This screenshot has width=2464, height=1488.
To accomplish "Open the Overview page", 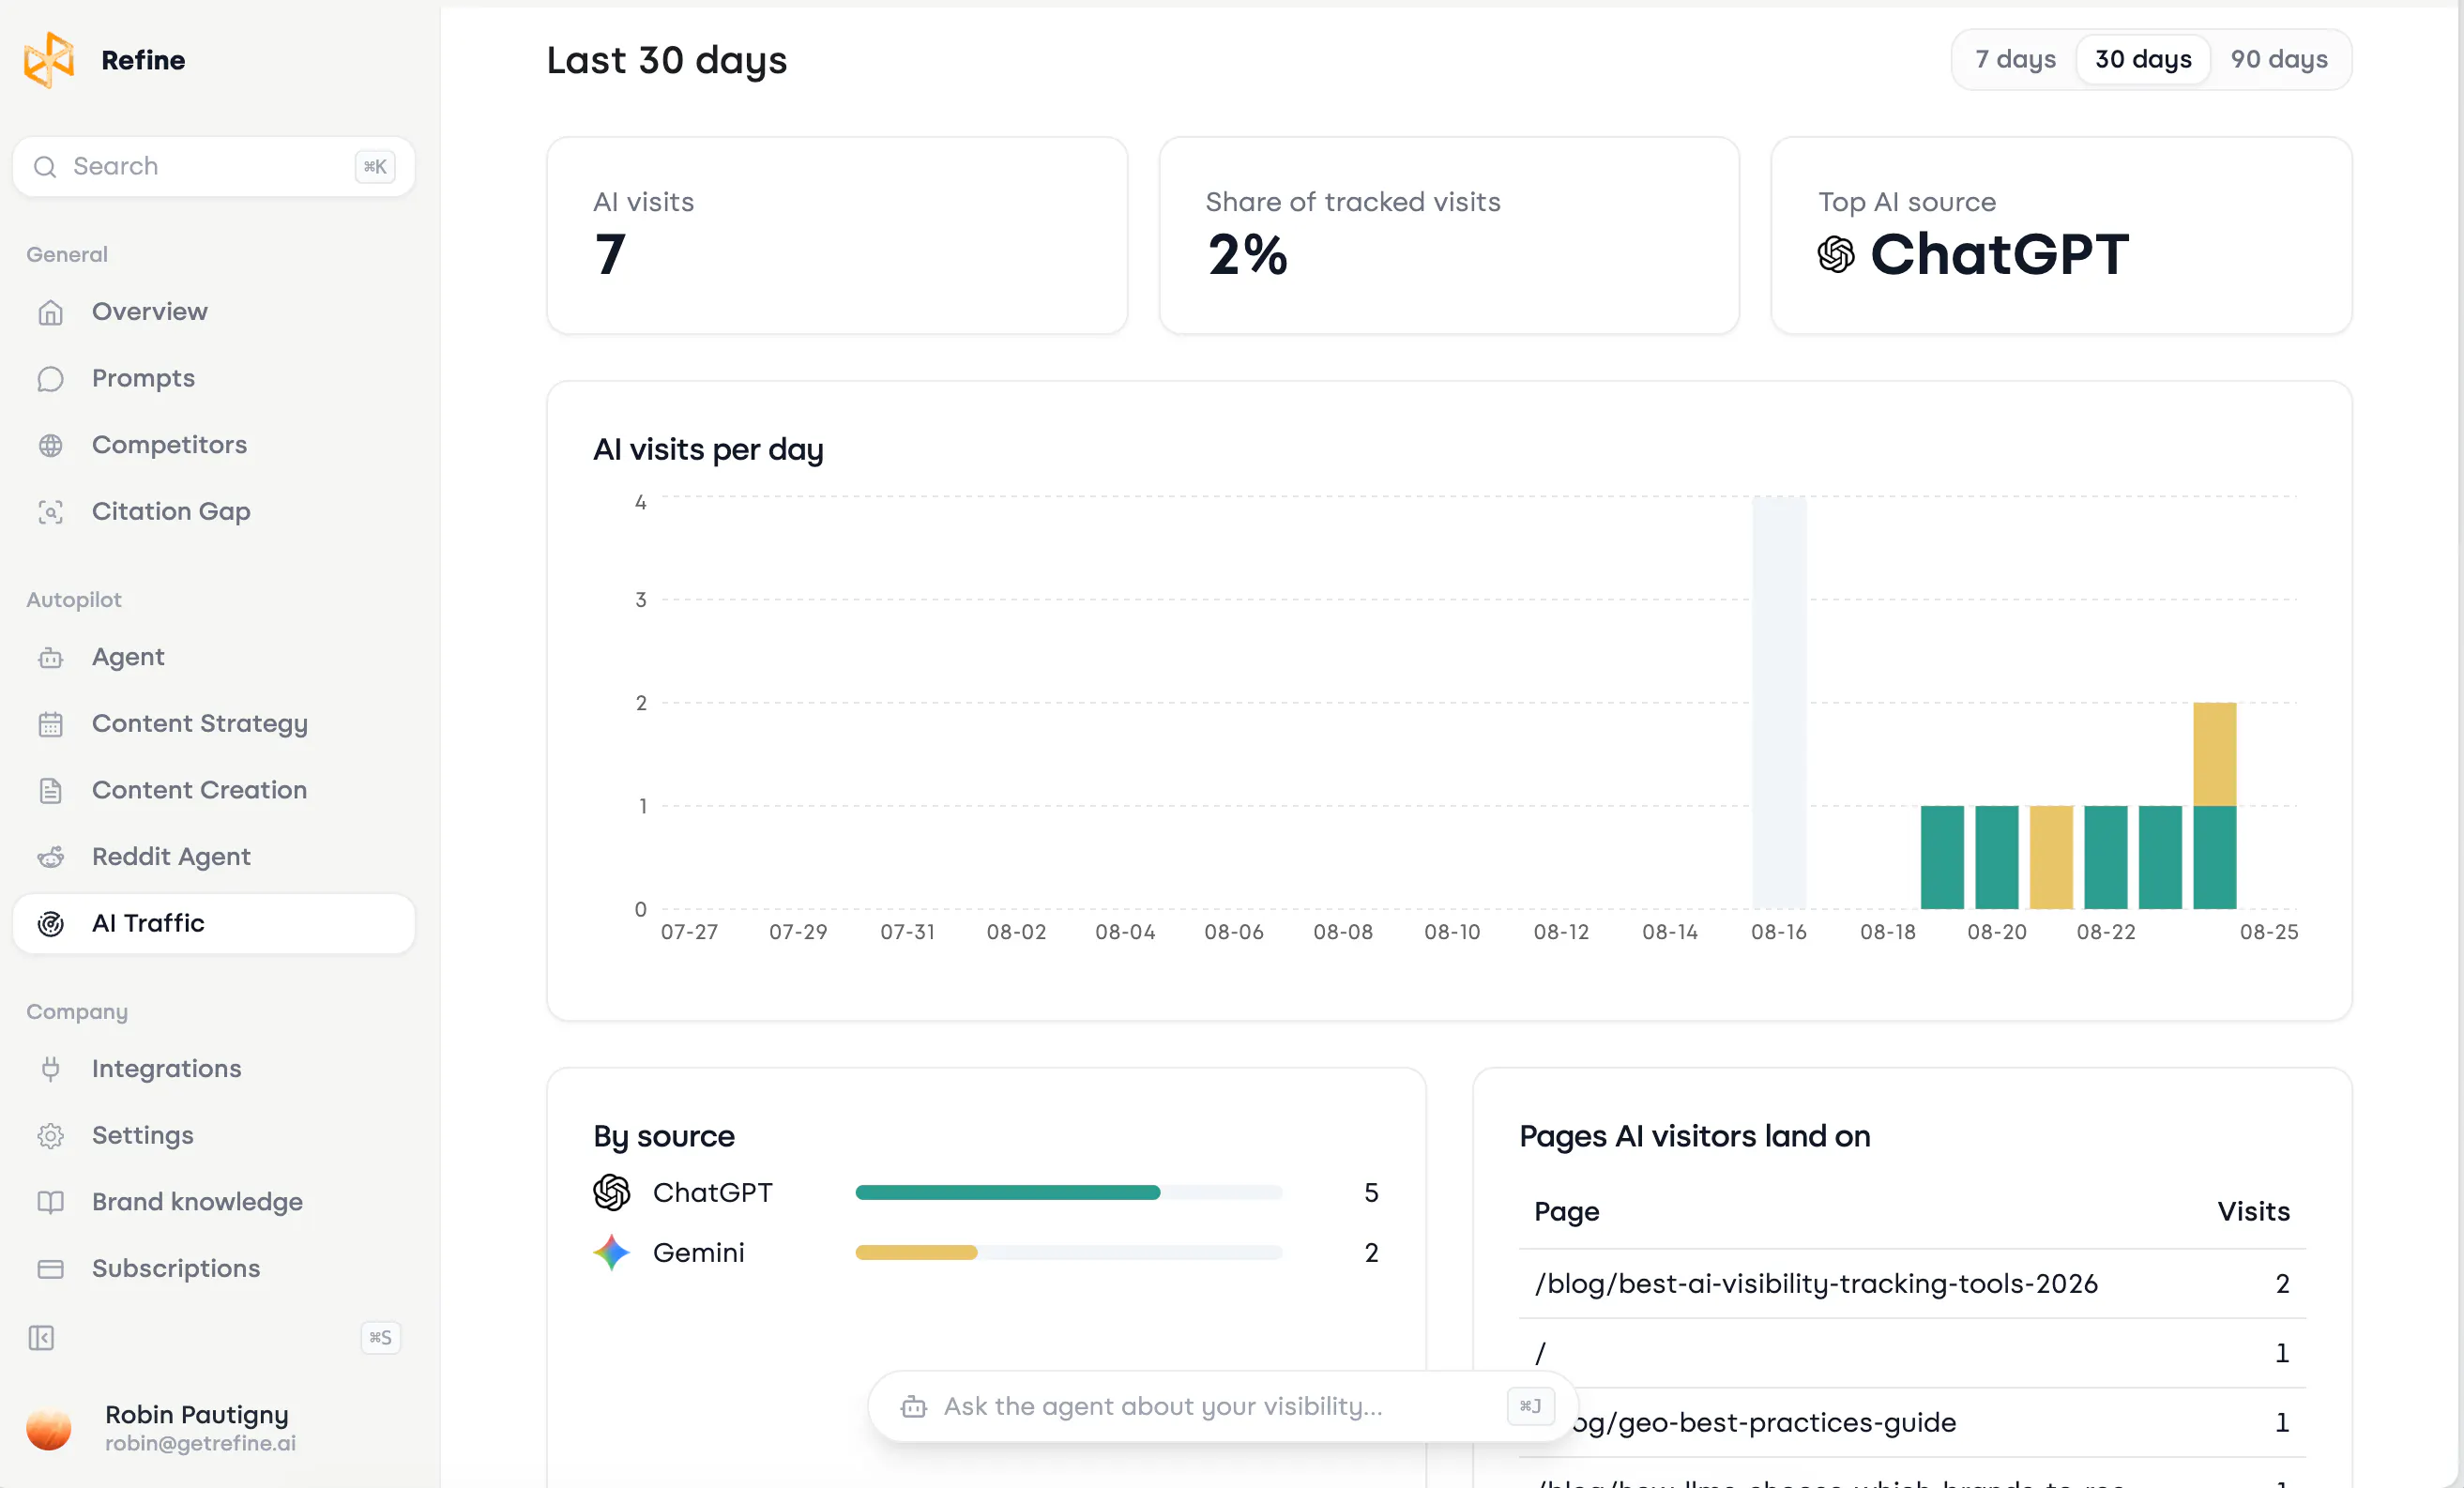I will tap(214, 312).
